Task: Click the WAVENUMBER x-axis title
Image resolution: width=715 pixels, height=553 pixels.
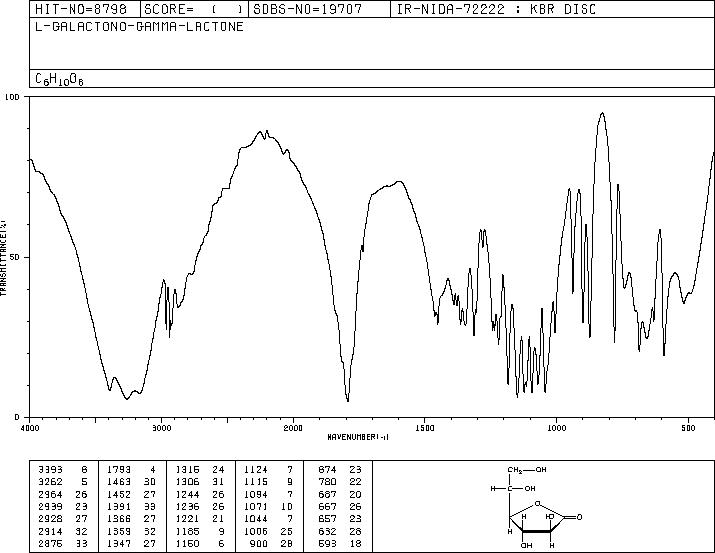Action: point(358,437)
